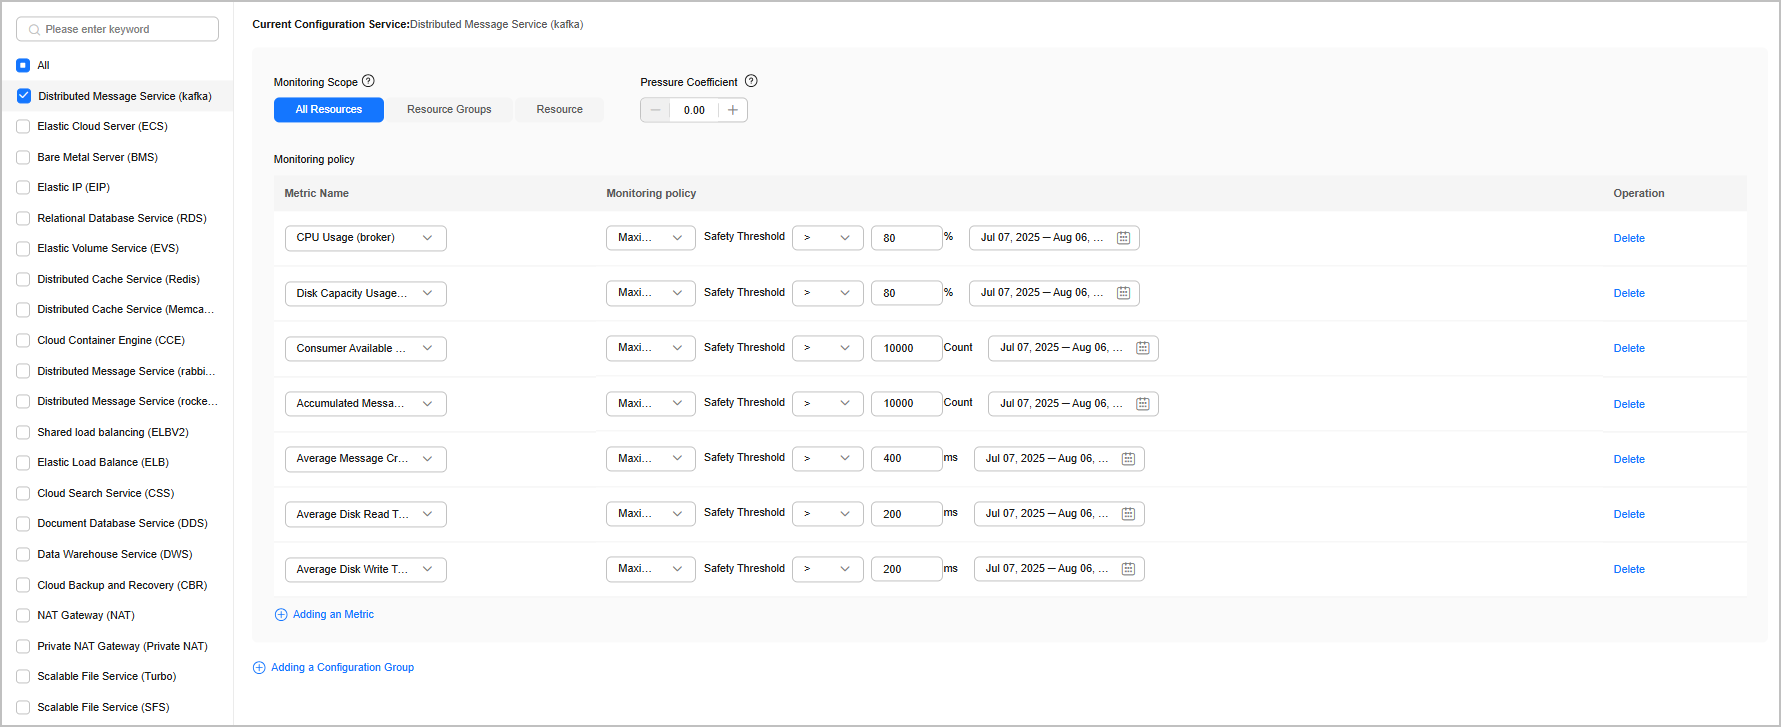Click plus icon beside Adding a Configuration Group
This screenshot has height=727, width=1781.
coord(259,668)
